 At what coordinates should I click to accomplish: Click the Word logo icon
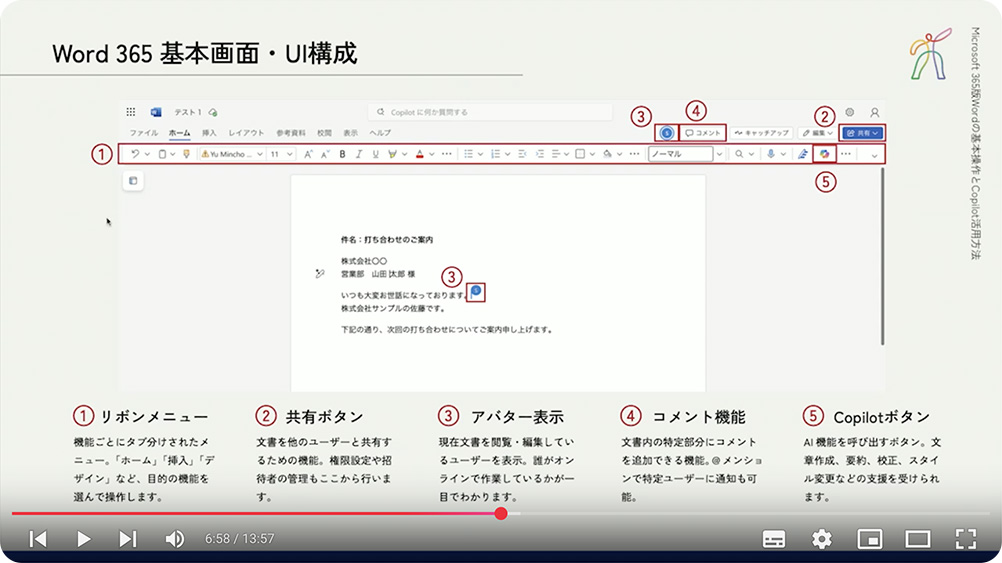(156, 112)
